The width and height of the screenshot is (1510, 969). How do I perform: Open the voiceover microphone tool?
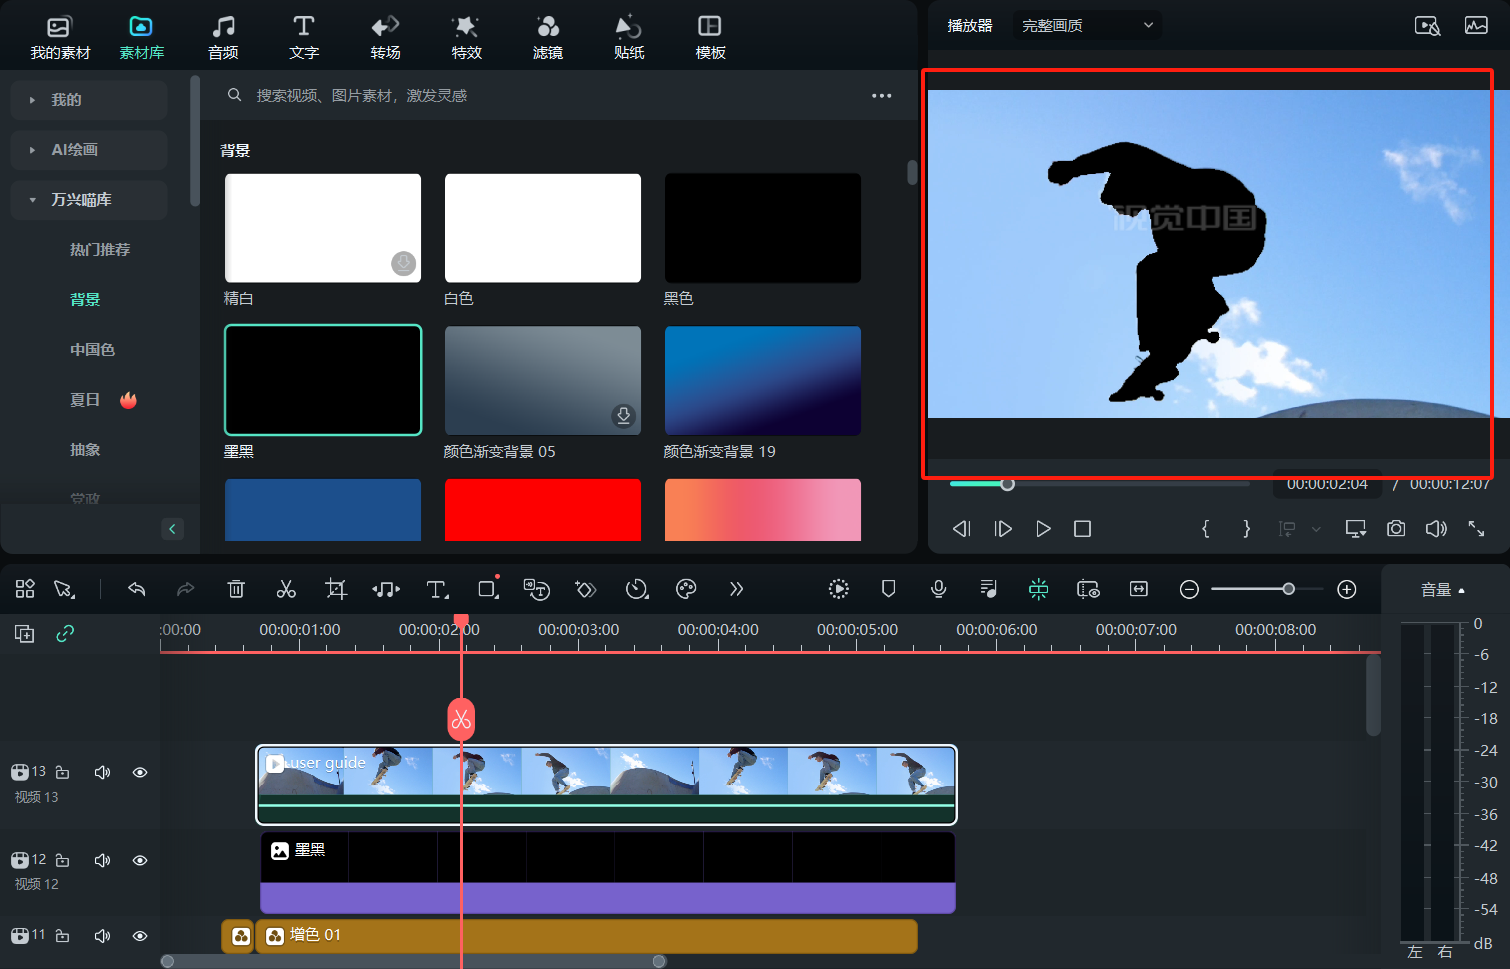point(938,589)
